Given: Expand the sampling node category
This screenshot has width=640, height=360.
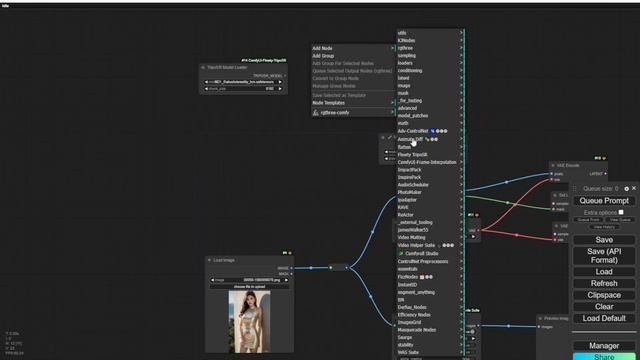Looking at the screenshot, I should coord(430,56).
